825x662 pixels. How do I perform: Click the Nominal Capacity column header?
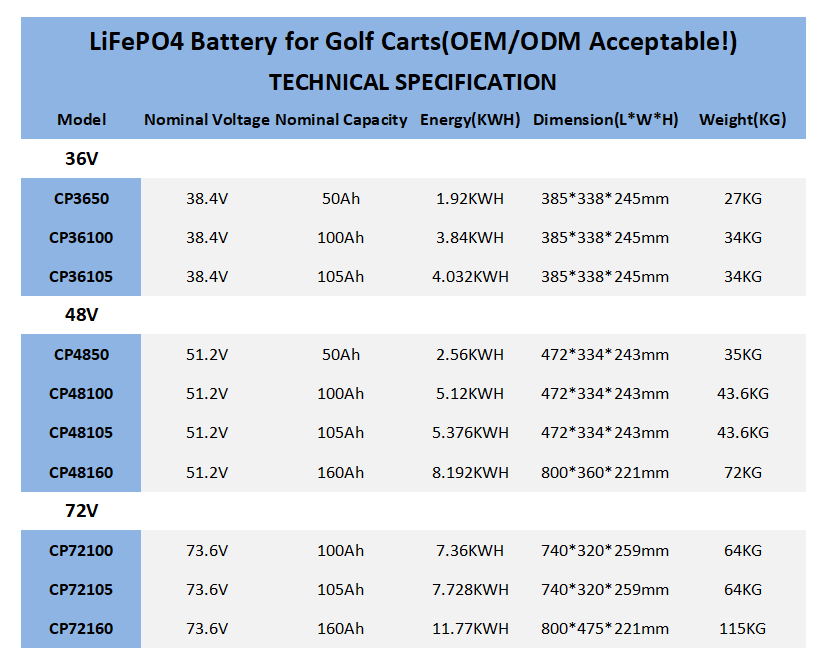pyautogui.click(x=341, y=120)
